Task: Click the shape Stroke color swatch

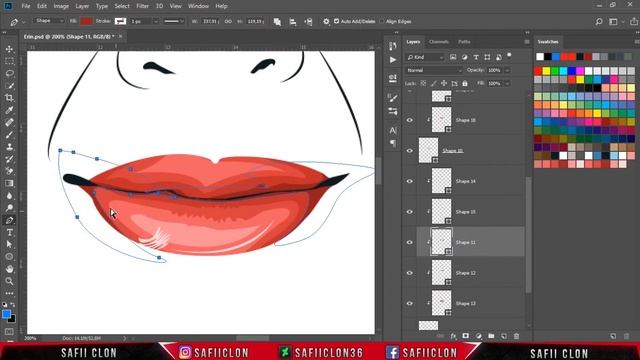Action: pyautogui.click(x=120, y=21)
